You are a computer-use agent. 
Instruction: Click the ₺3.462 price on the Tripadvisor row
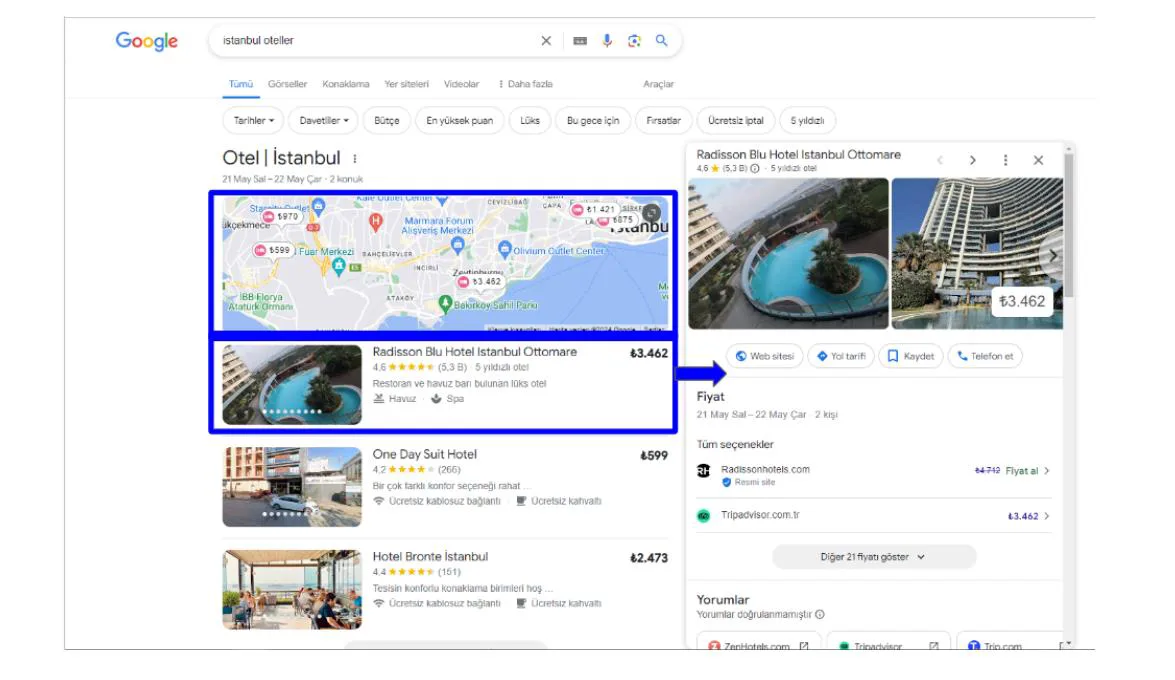coord(1023,516)
